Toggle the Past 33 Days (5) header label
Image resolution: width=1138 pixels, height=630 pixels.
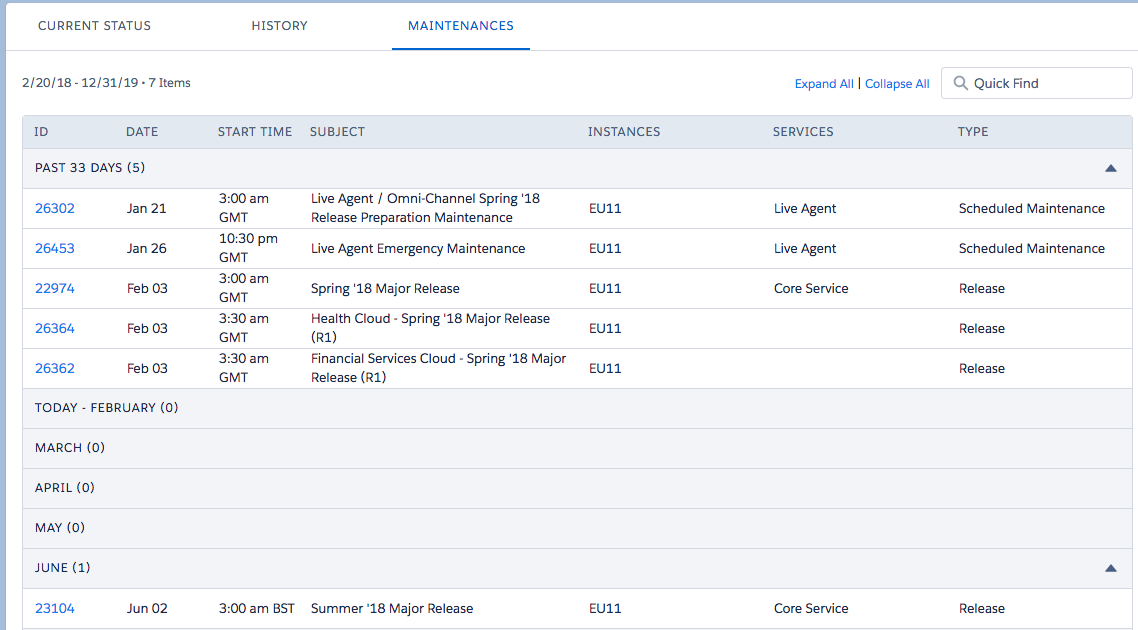click(90, 168)
